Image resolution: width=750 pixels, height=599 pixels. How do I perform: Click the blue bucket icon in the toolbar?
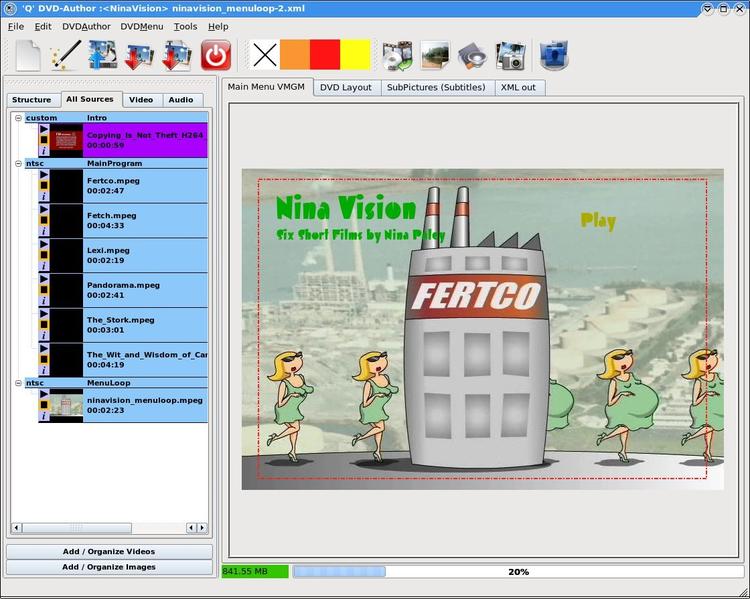(x=554, y=55)
